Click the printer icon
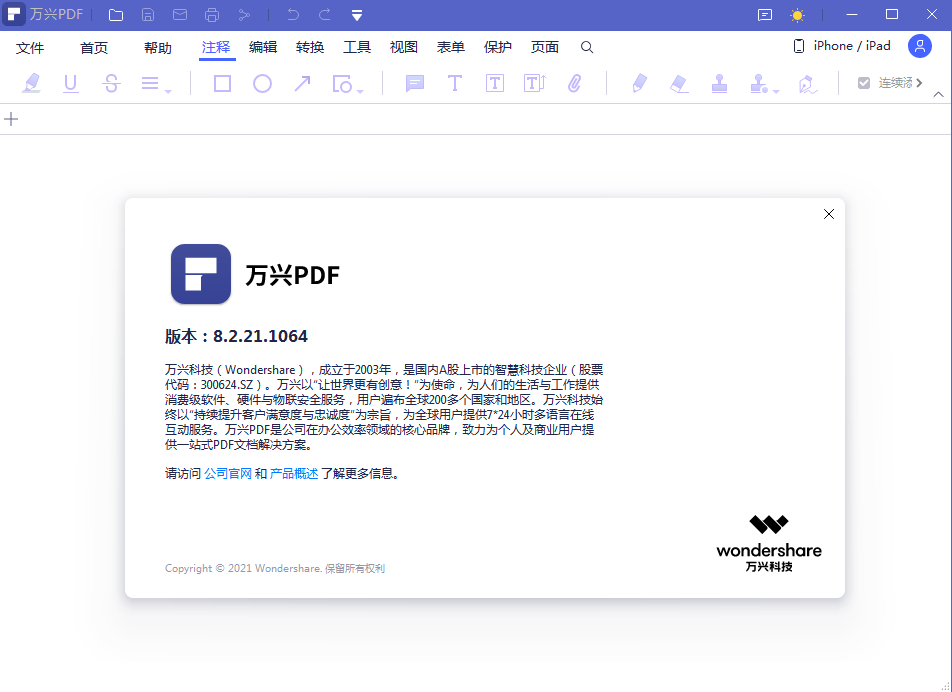 pyautogui.click(x=212, y=15)
